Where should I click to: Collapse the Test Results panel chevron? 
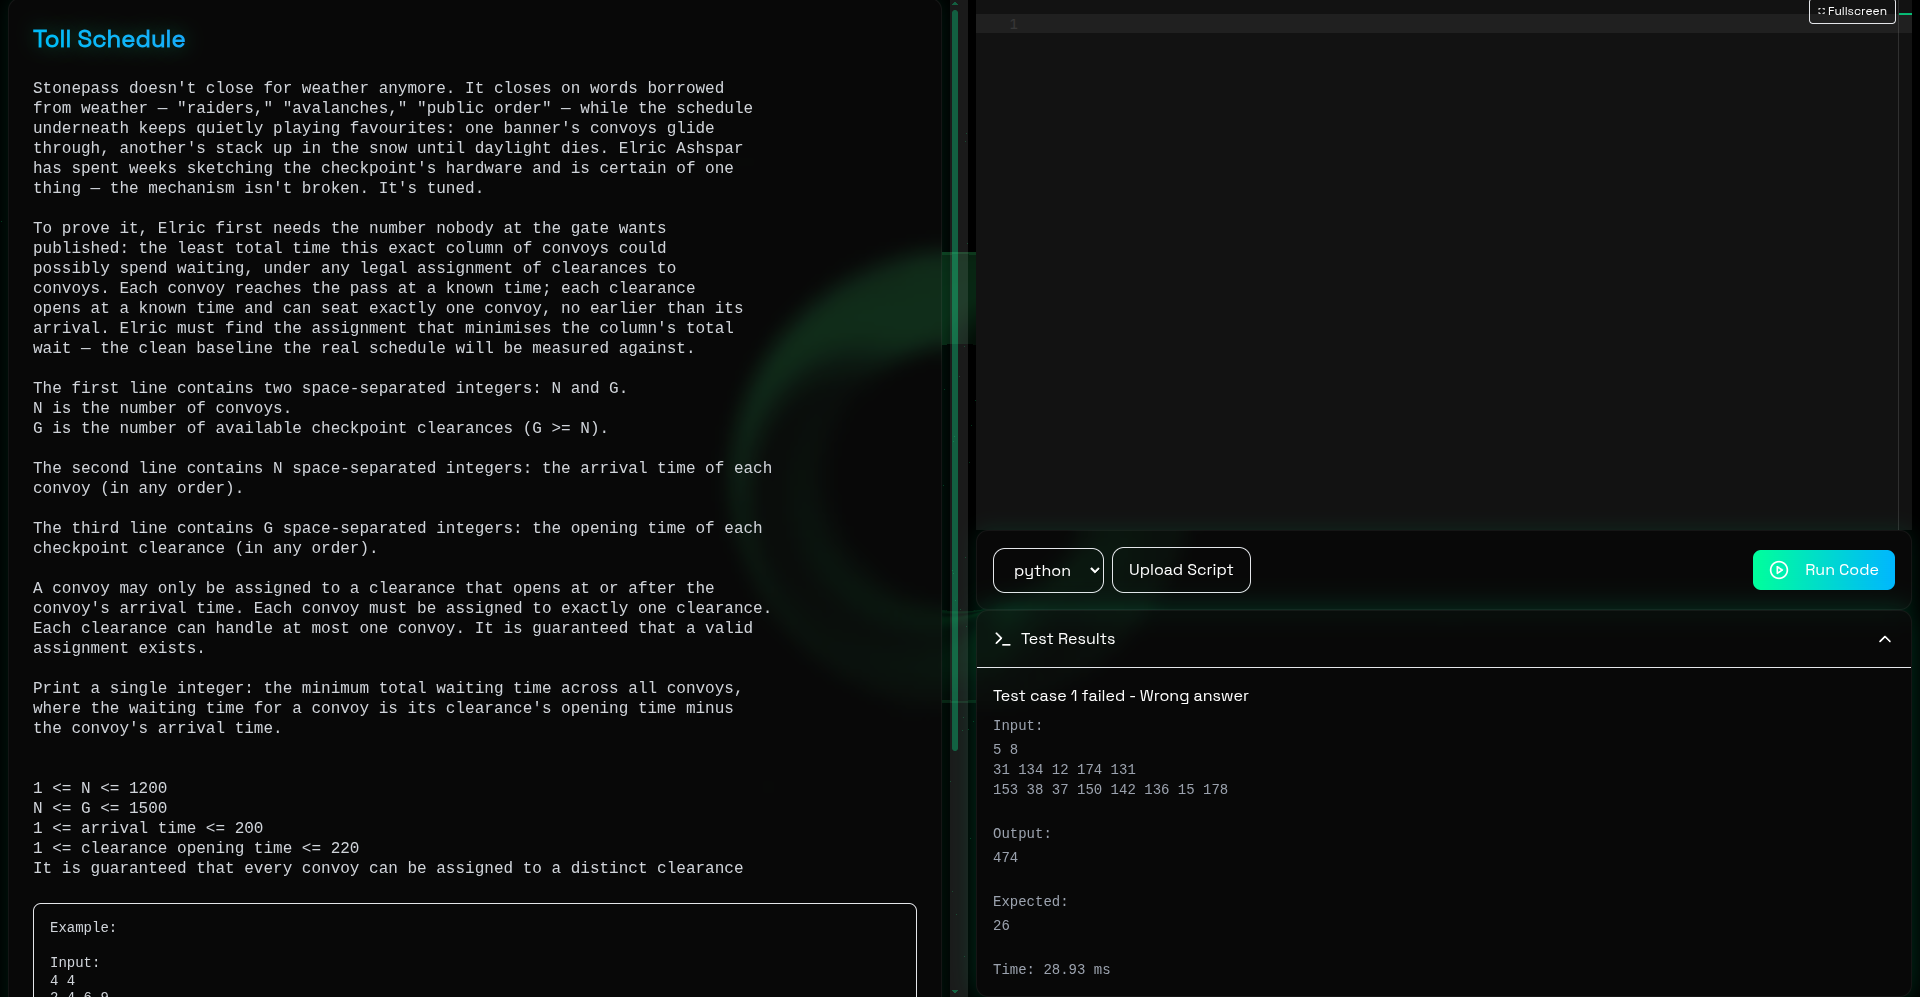(1885, 639)
